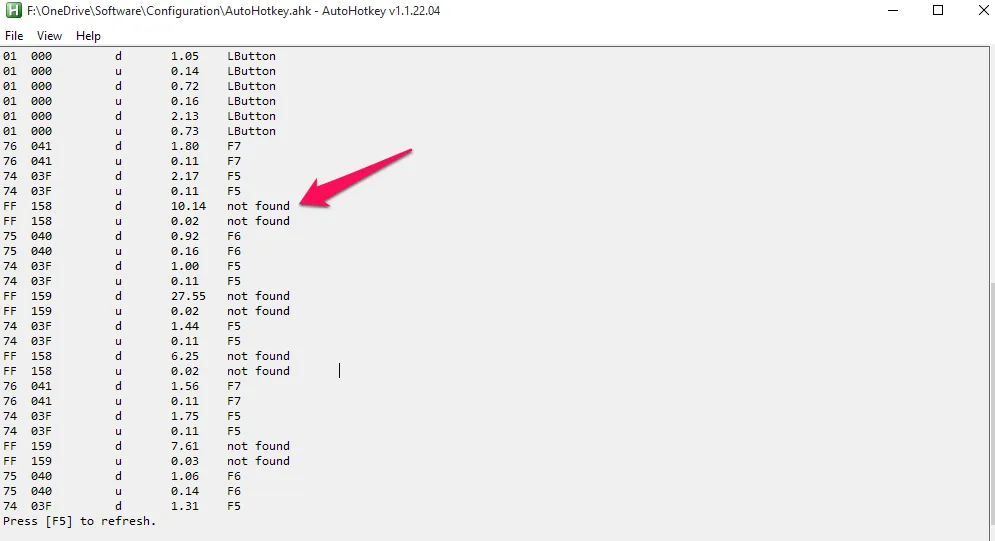Click the elapsed value 7.61
Viewport: 995px width, 541px height.
[185, 446]
